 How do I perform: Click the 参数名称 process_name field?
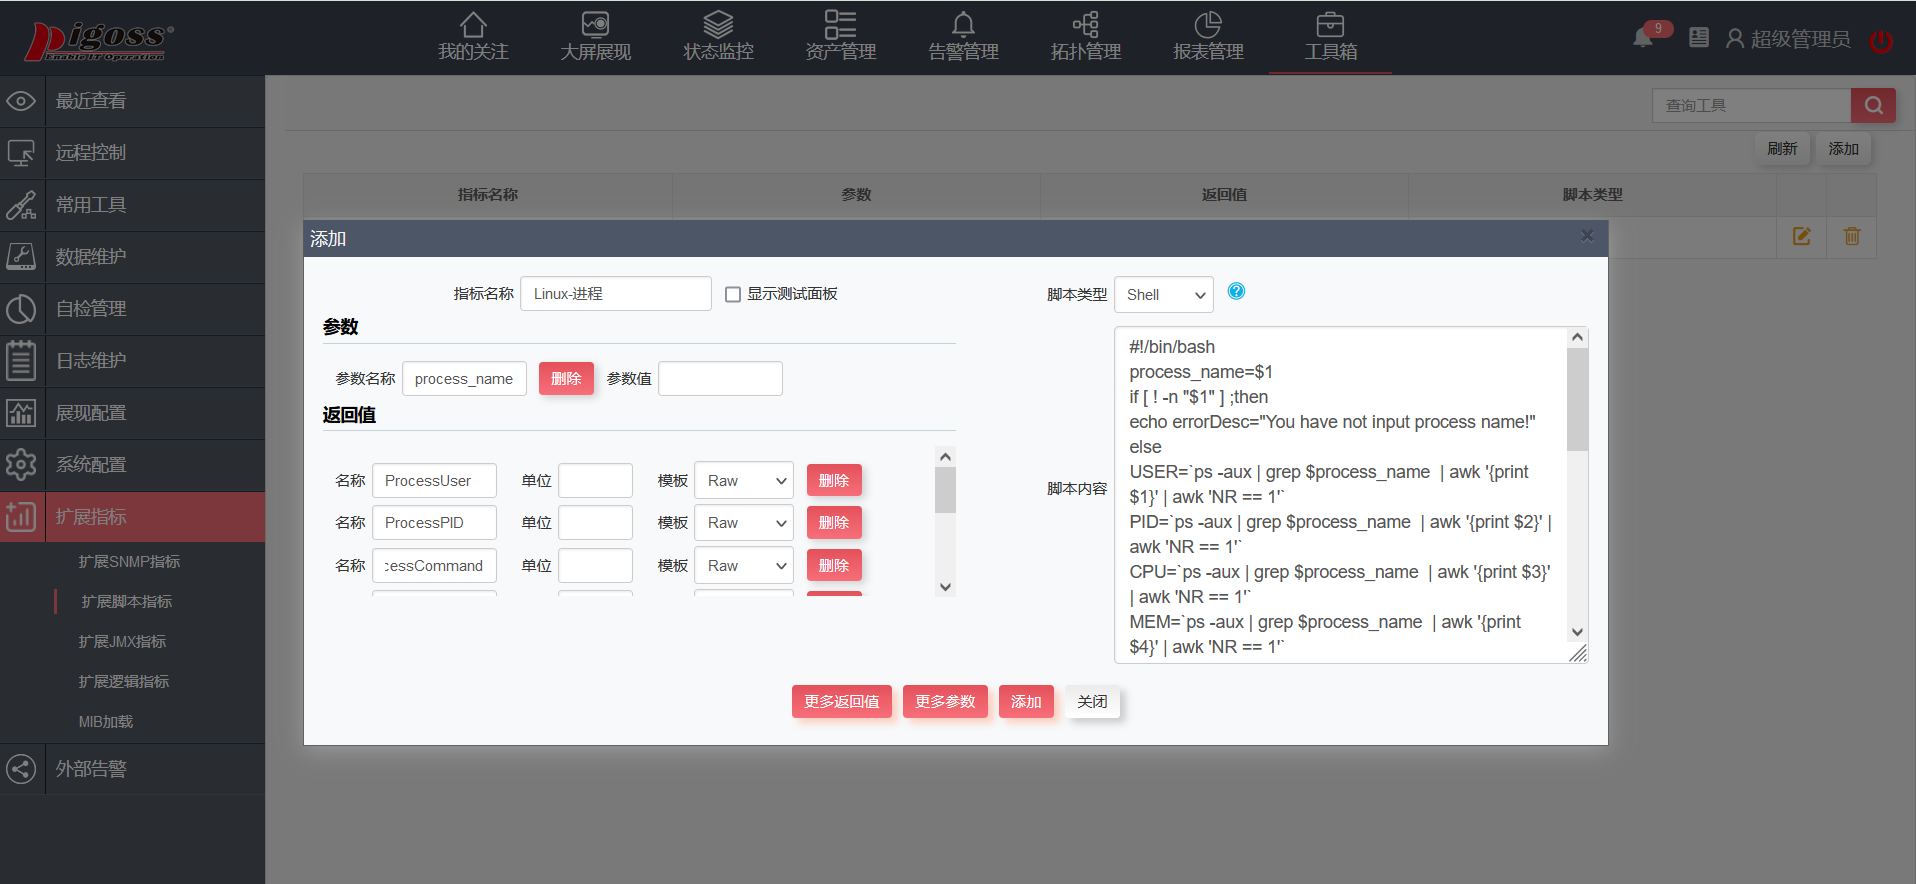tap(464, 379)
